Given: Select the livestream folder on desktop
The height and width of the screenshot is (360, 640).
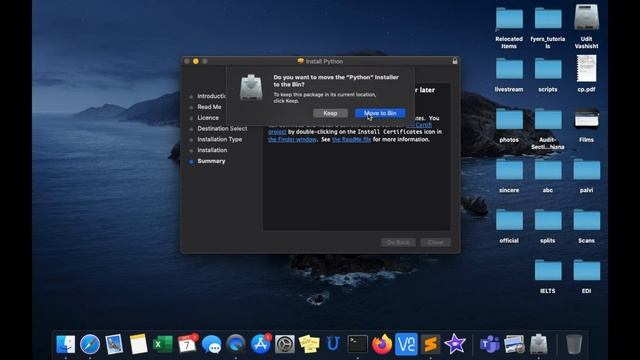Looking at the screenshot, I should coord(509,69).
